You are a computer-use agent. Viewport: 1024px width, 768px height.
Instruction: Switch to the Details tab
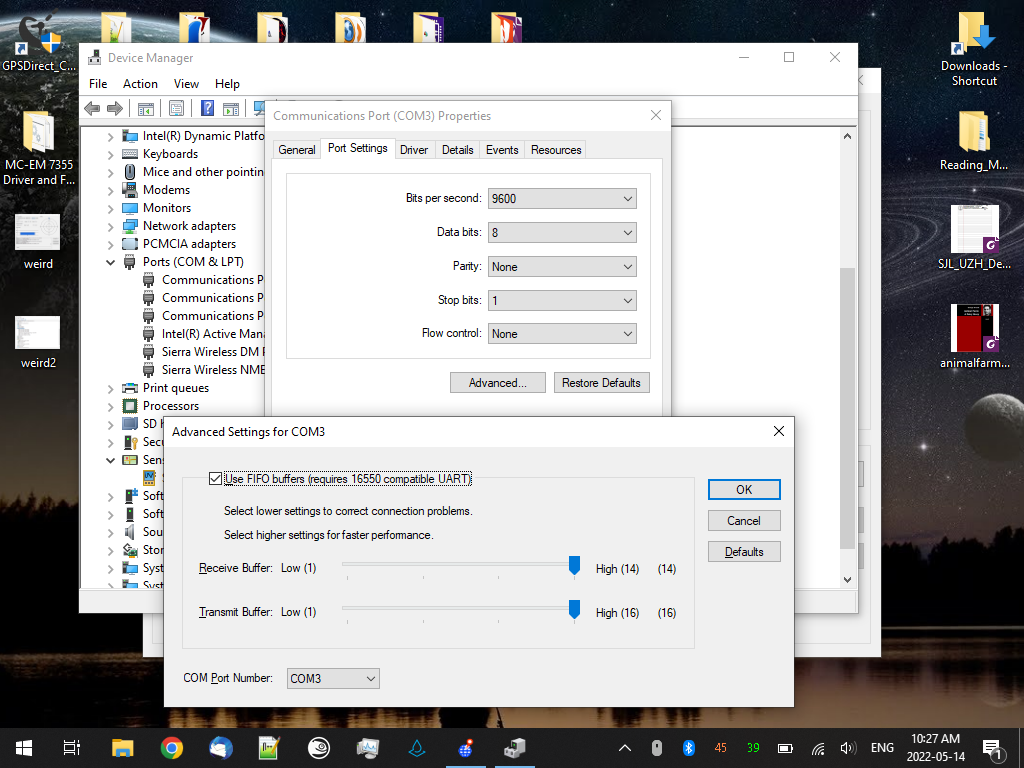pyautogui.click(x=457, y=150)
